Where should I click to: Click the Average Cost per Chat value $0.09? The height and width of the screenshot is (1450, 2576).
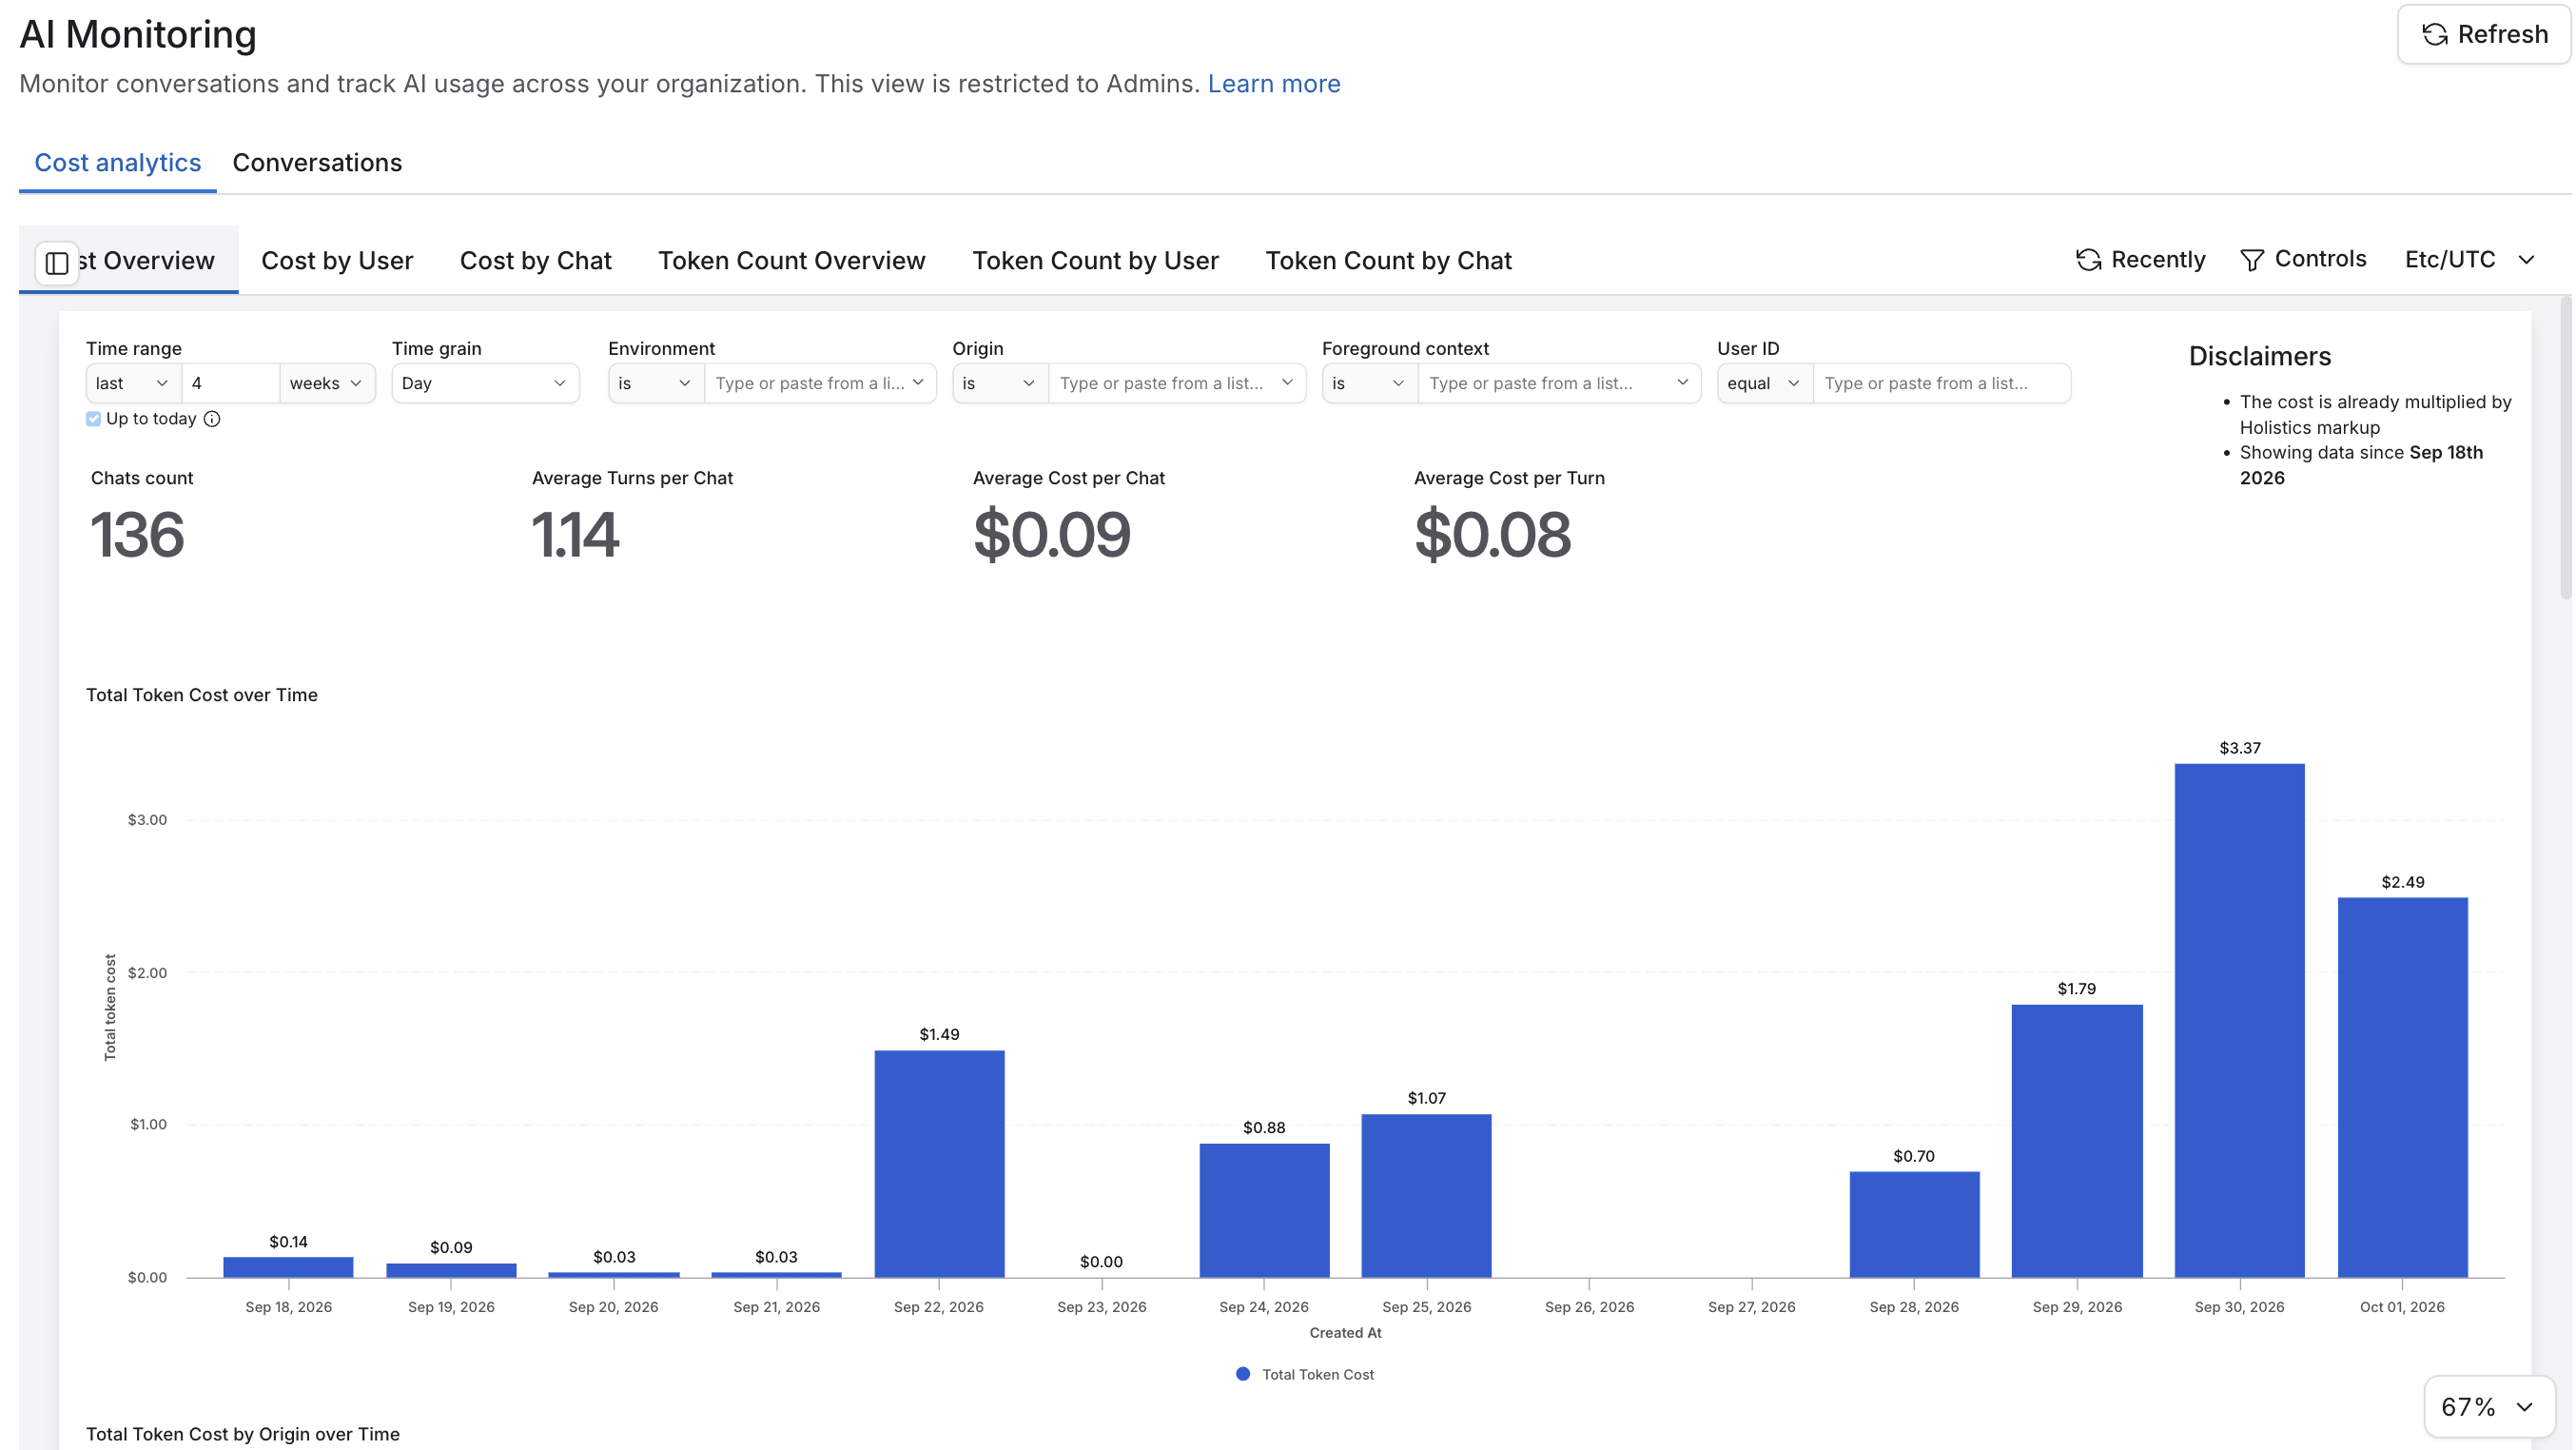point(1052,535)
